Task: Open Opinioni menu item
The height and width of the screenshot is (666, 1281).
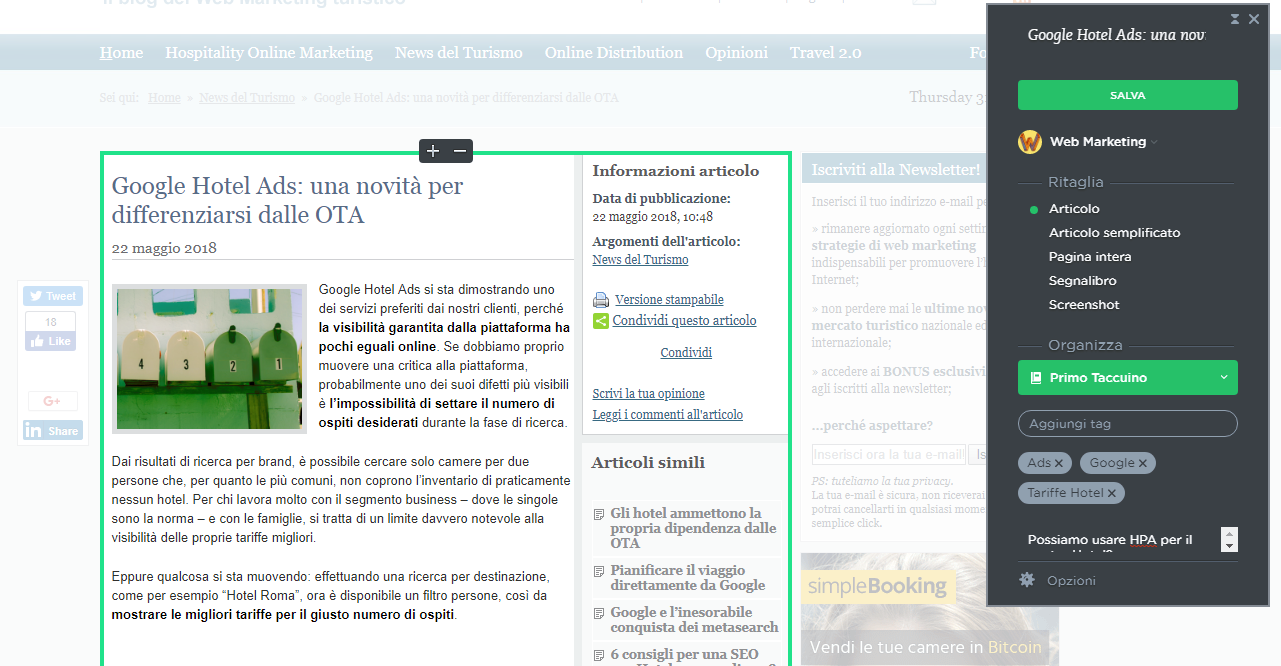Action: click(x=736, y=53)
